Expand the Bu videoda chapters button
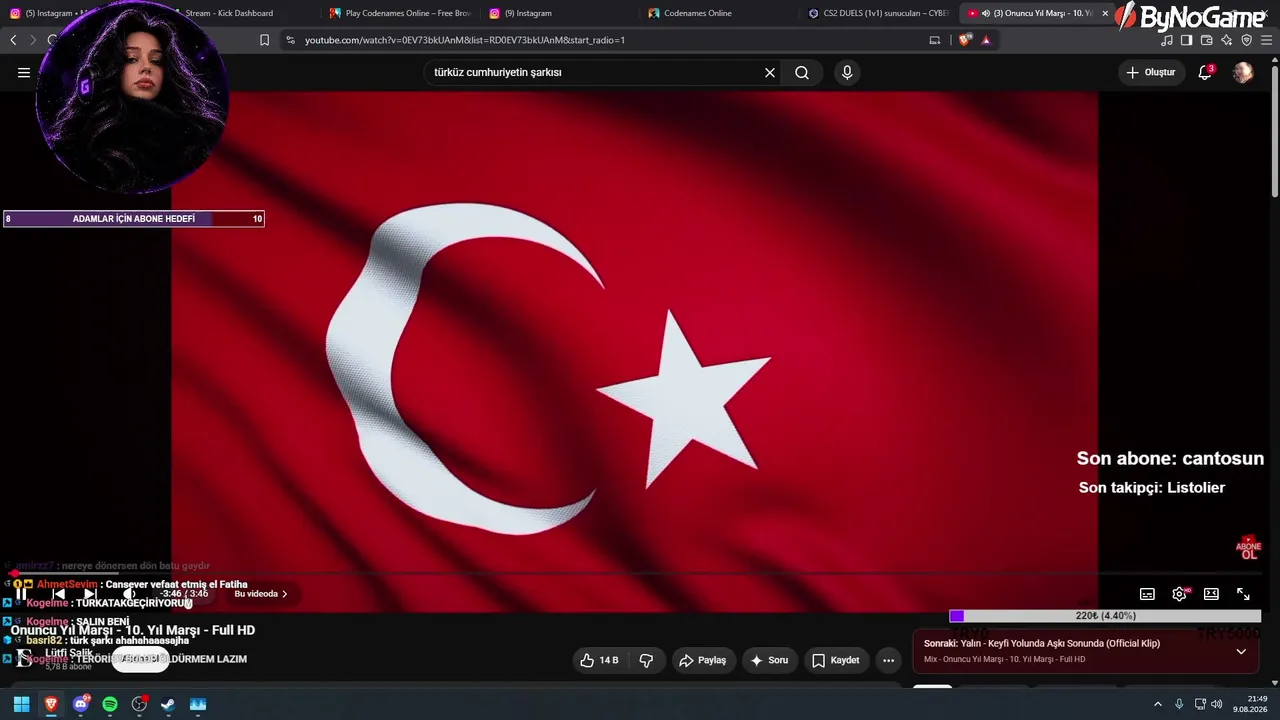1280x720 pixels. (261, 594)
